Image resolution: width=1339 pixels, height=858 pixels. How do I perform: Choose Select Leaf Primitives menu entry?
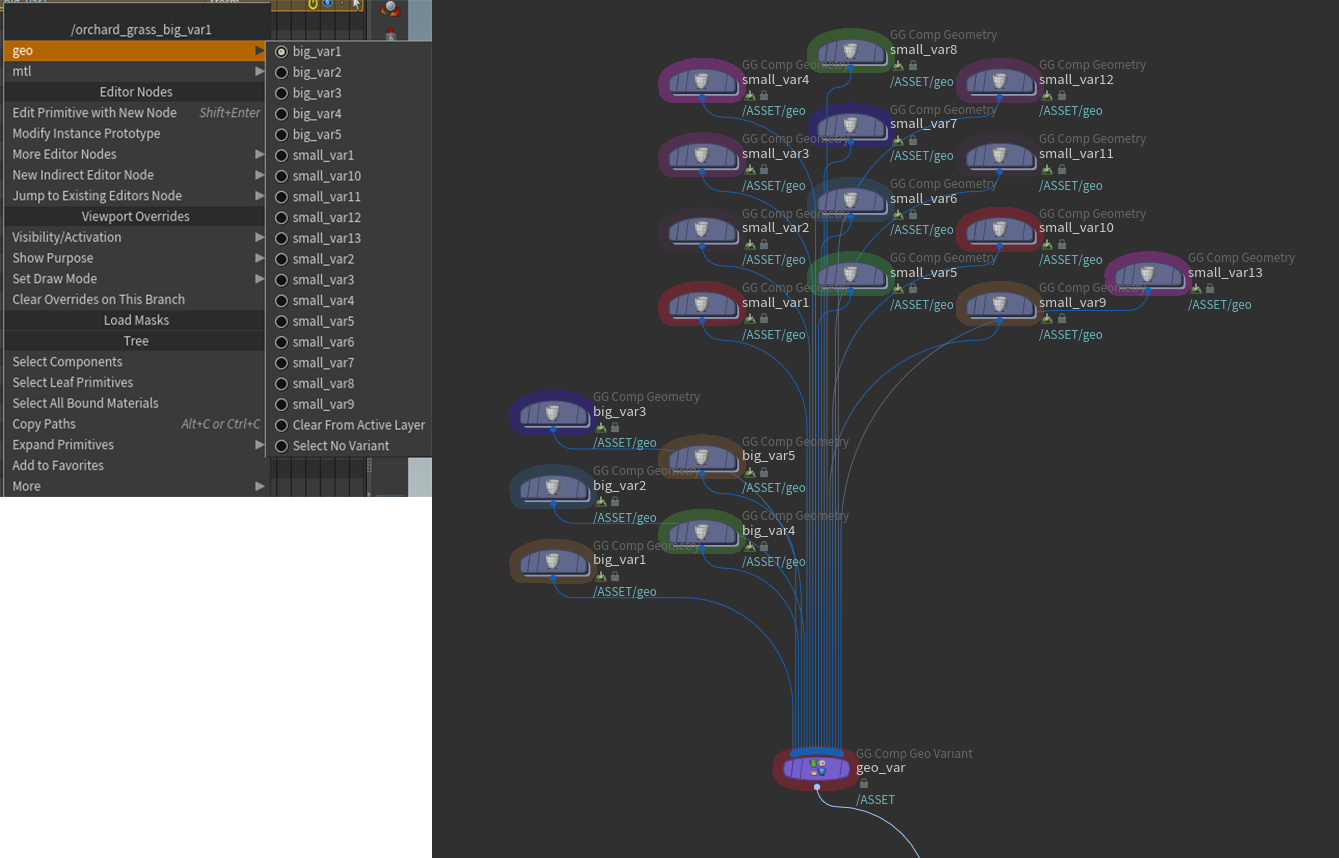72,382
